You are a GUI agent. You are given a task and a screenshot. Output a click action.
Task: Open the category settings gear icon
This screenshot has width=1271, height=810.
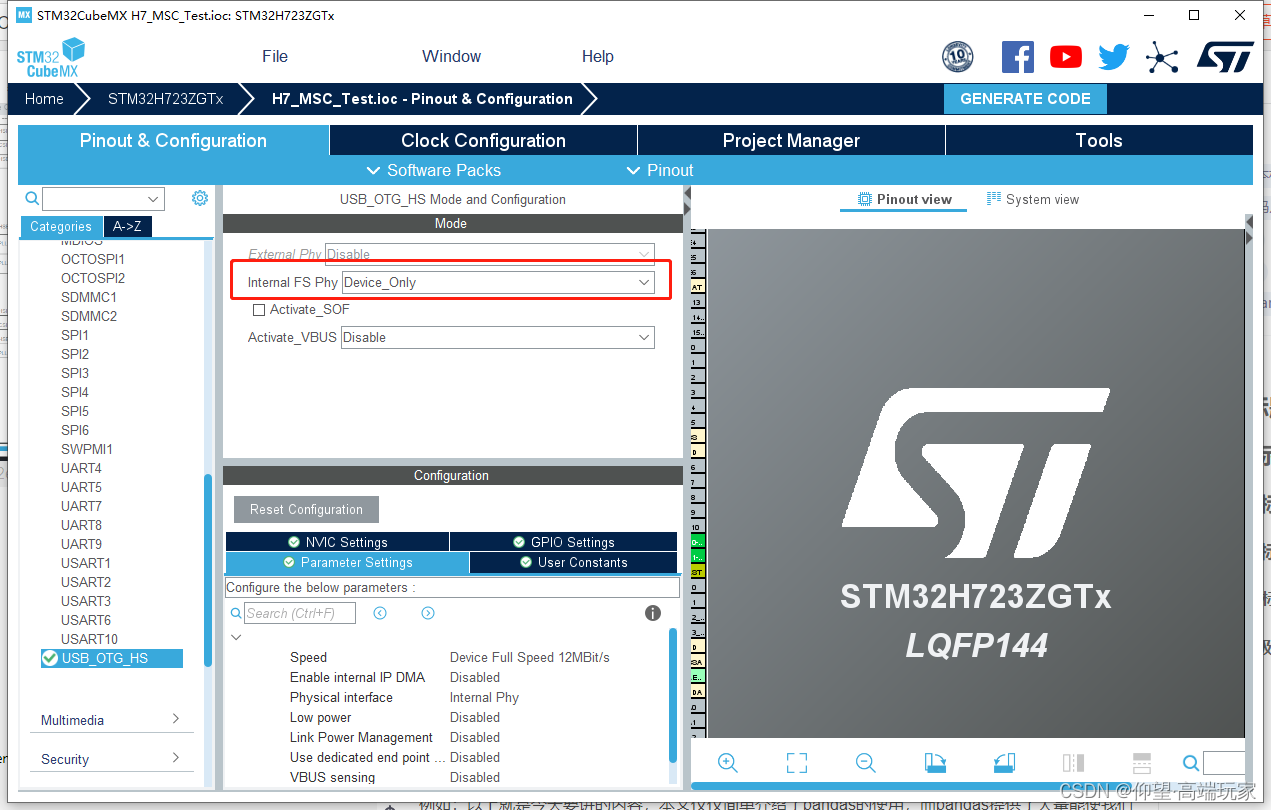(200, 198)
